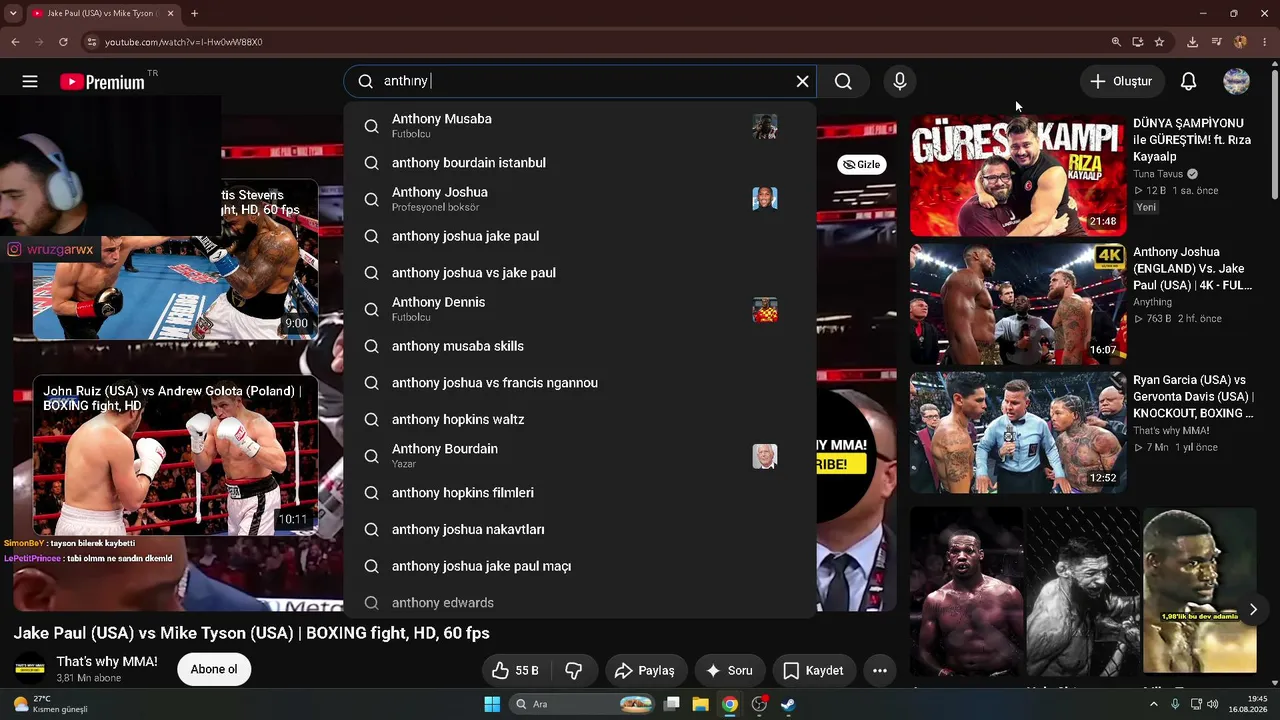This screenshot has width=1280, height=720.
Task: Go back in browser history
Action: (15, 42)
